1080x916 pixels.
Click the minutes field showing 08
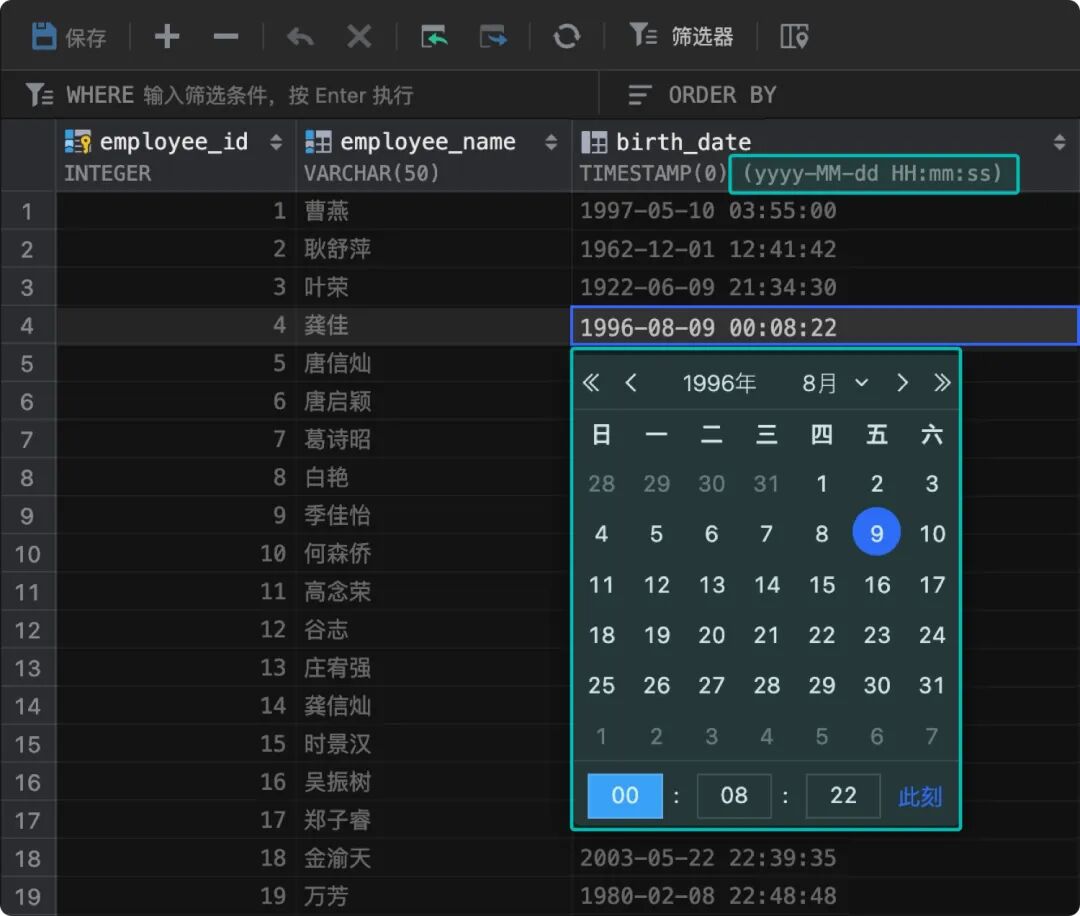[x=734, y=796]
